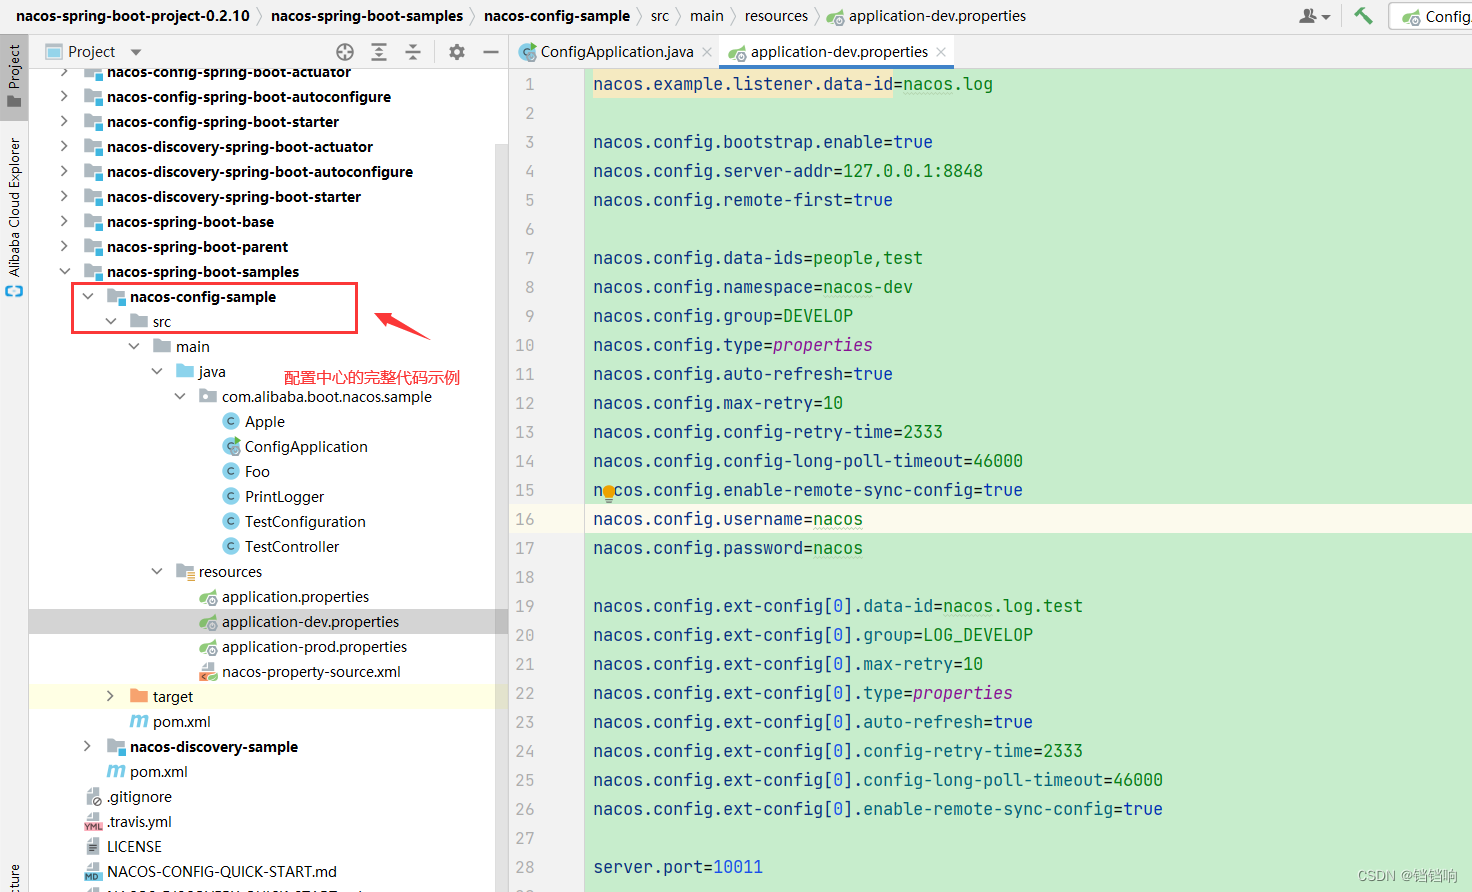Click line number 16 in gutter
This screenshot has width=1472, height=892.
(x=525, y=520)
